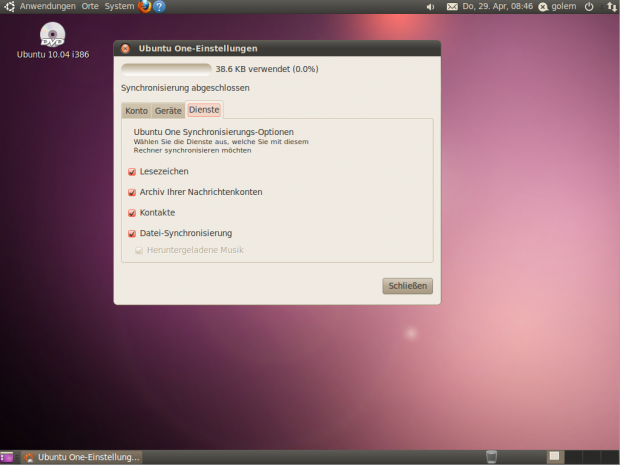Open the Anwendungen menu

(47, 6)
